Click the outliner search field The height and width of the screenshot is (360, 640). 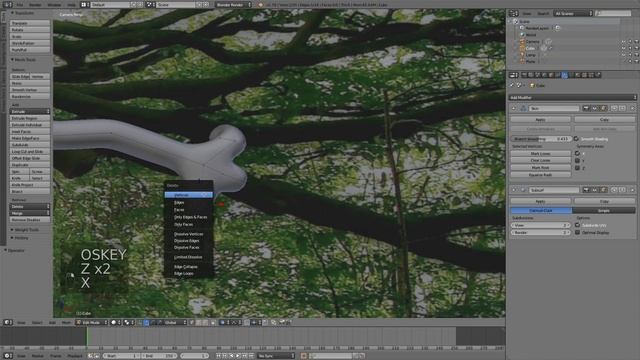[613, 13]
